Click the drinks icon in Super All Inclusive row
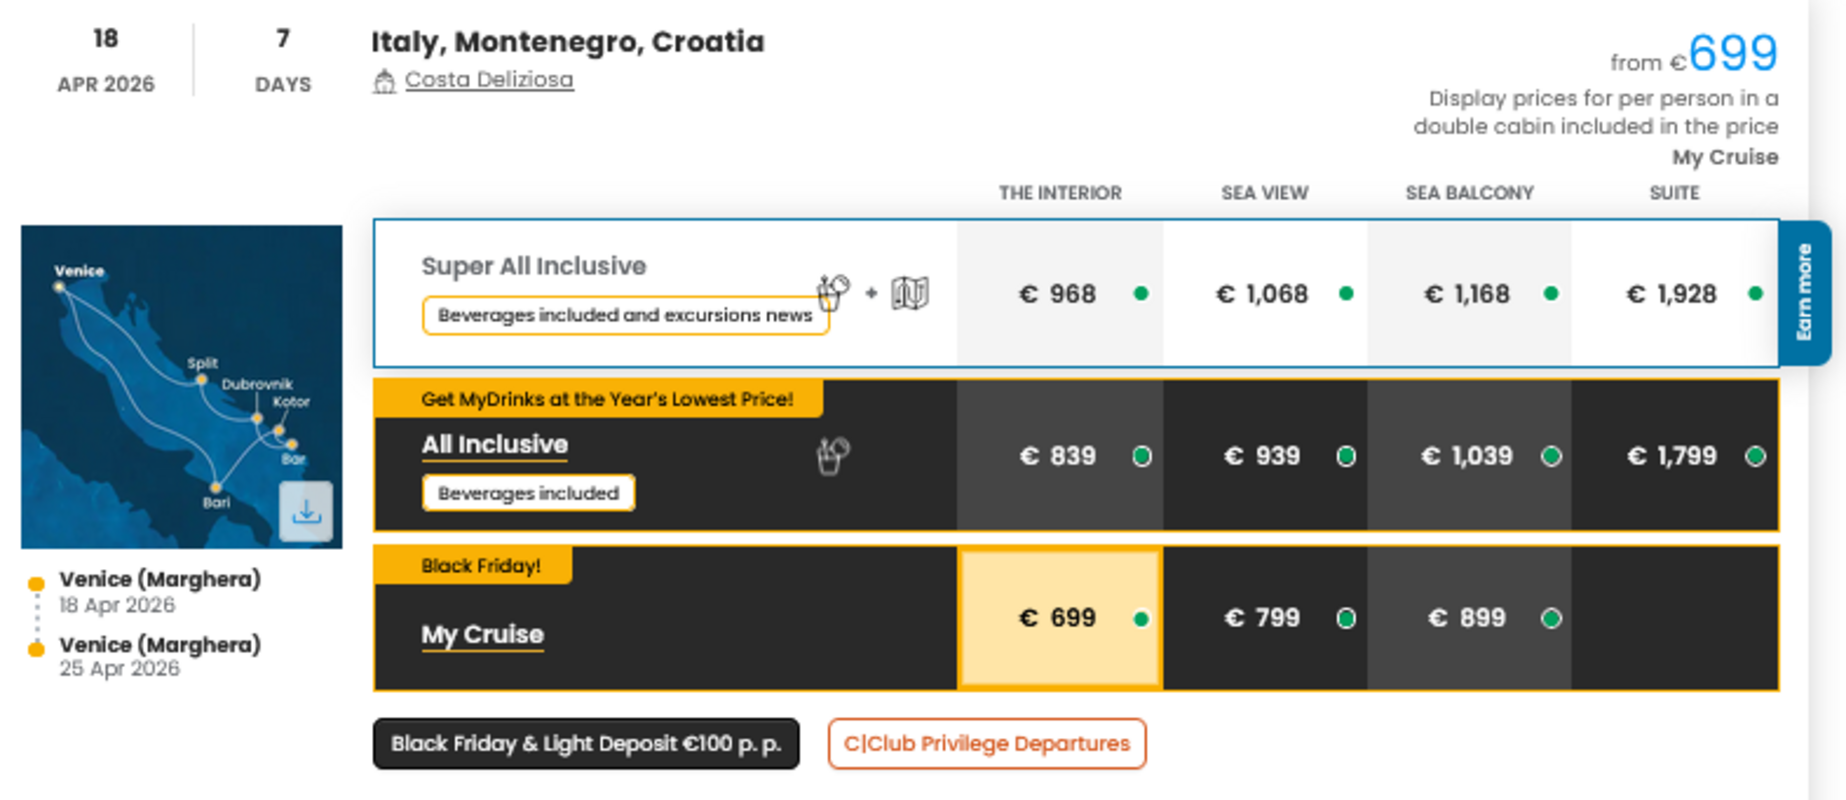 click(x=833, y=293)
